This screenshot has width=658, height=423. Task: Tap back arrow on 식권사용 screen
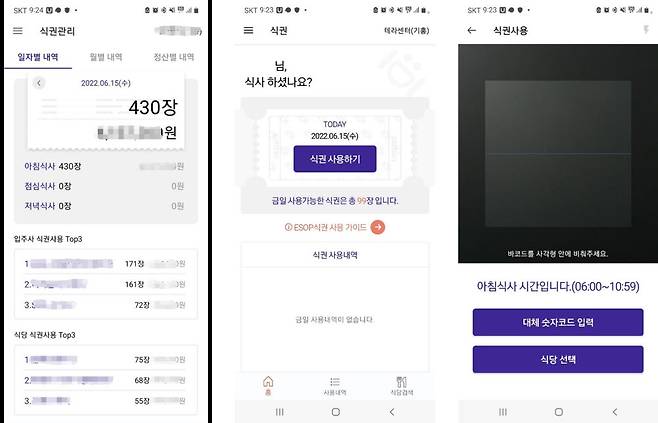tap(472, 30)
